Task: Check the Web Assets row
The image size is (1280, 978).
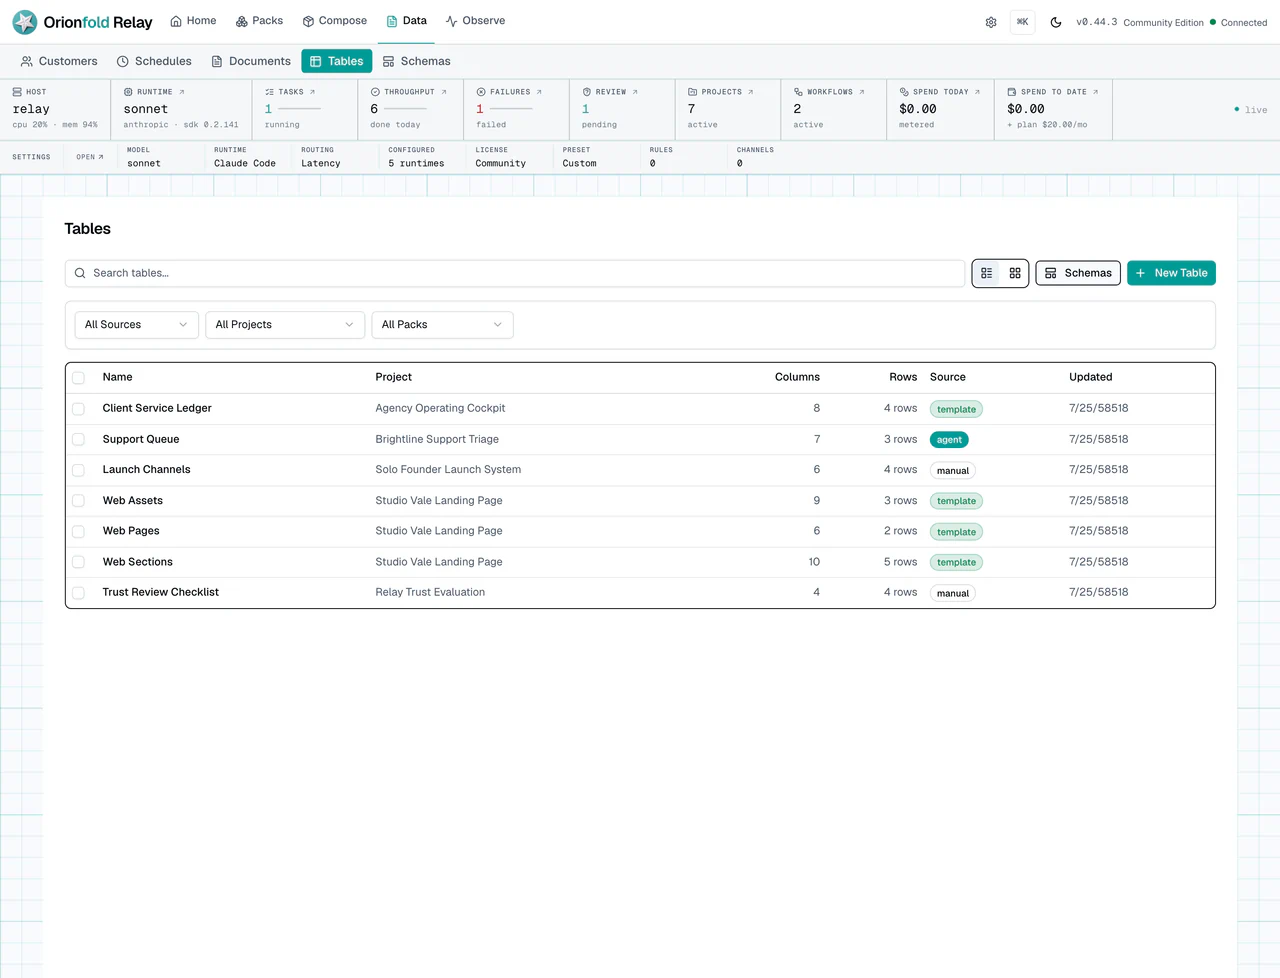Action: tap(79, 501)
